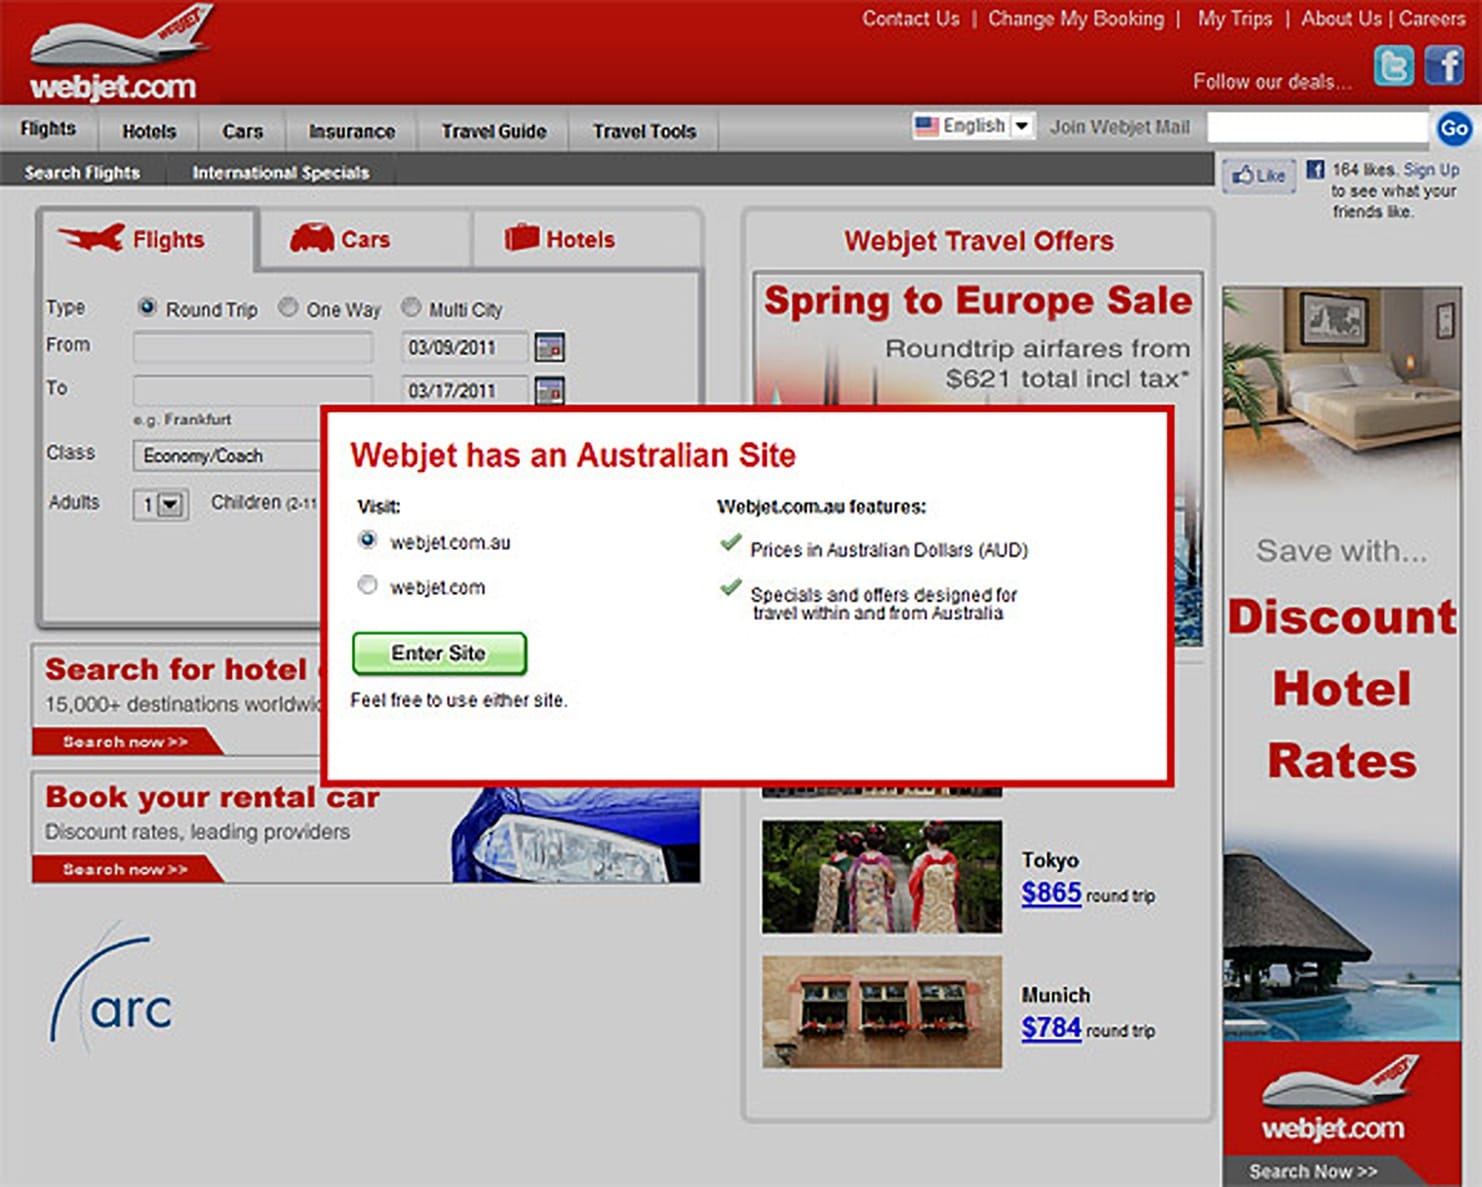The image size is (1482, 1187).
Task: Click the Spring to Europe Sale banner
Action: tap(977, 340)
